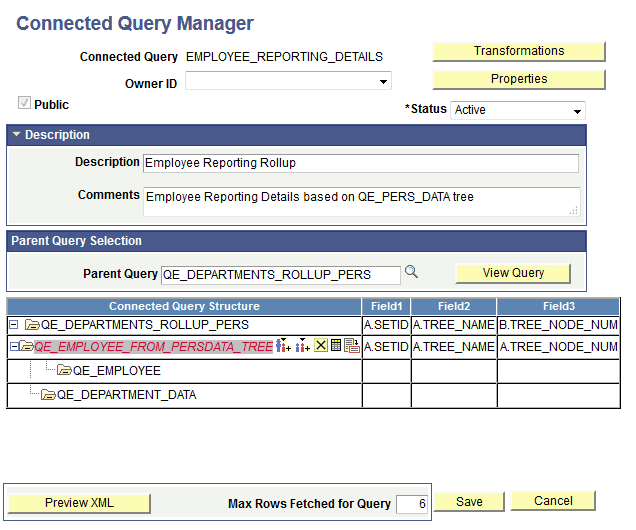
Task: Click the Preview XML button
Action: 79,503
